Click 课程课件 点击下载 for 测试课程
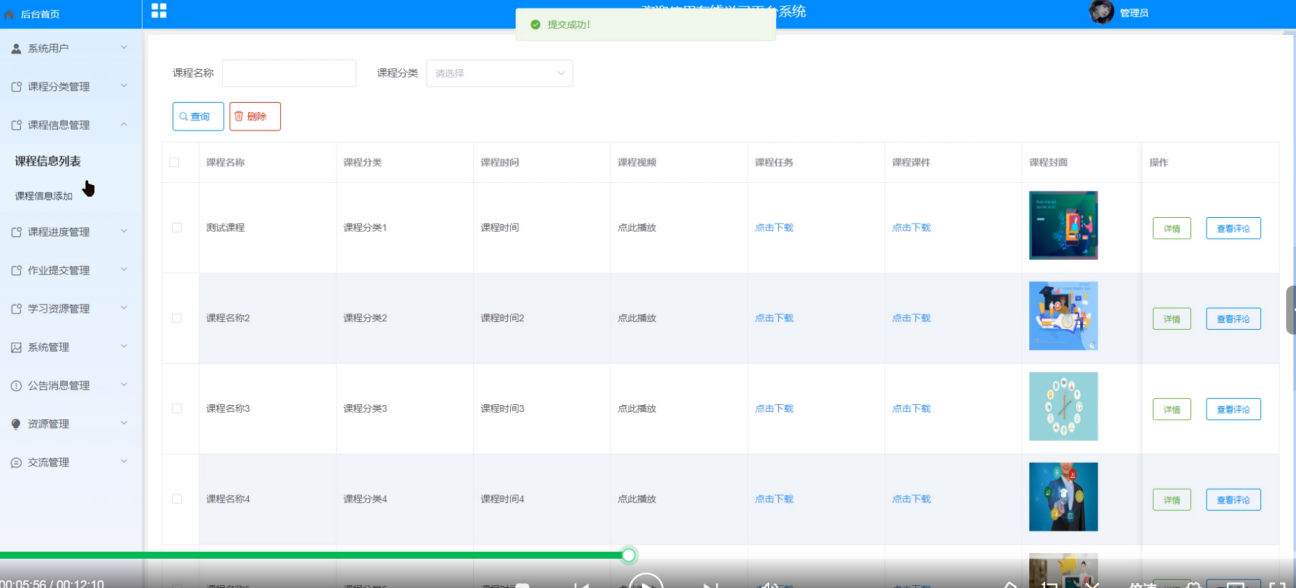The width and height of the screenshot is (1296, 588). pos(911,228)
